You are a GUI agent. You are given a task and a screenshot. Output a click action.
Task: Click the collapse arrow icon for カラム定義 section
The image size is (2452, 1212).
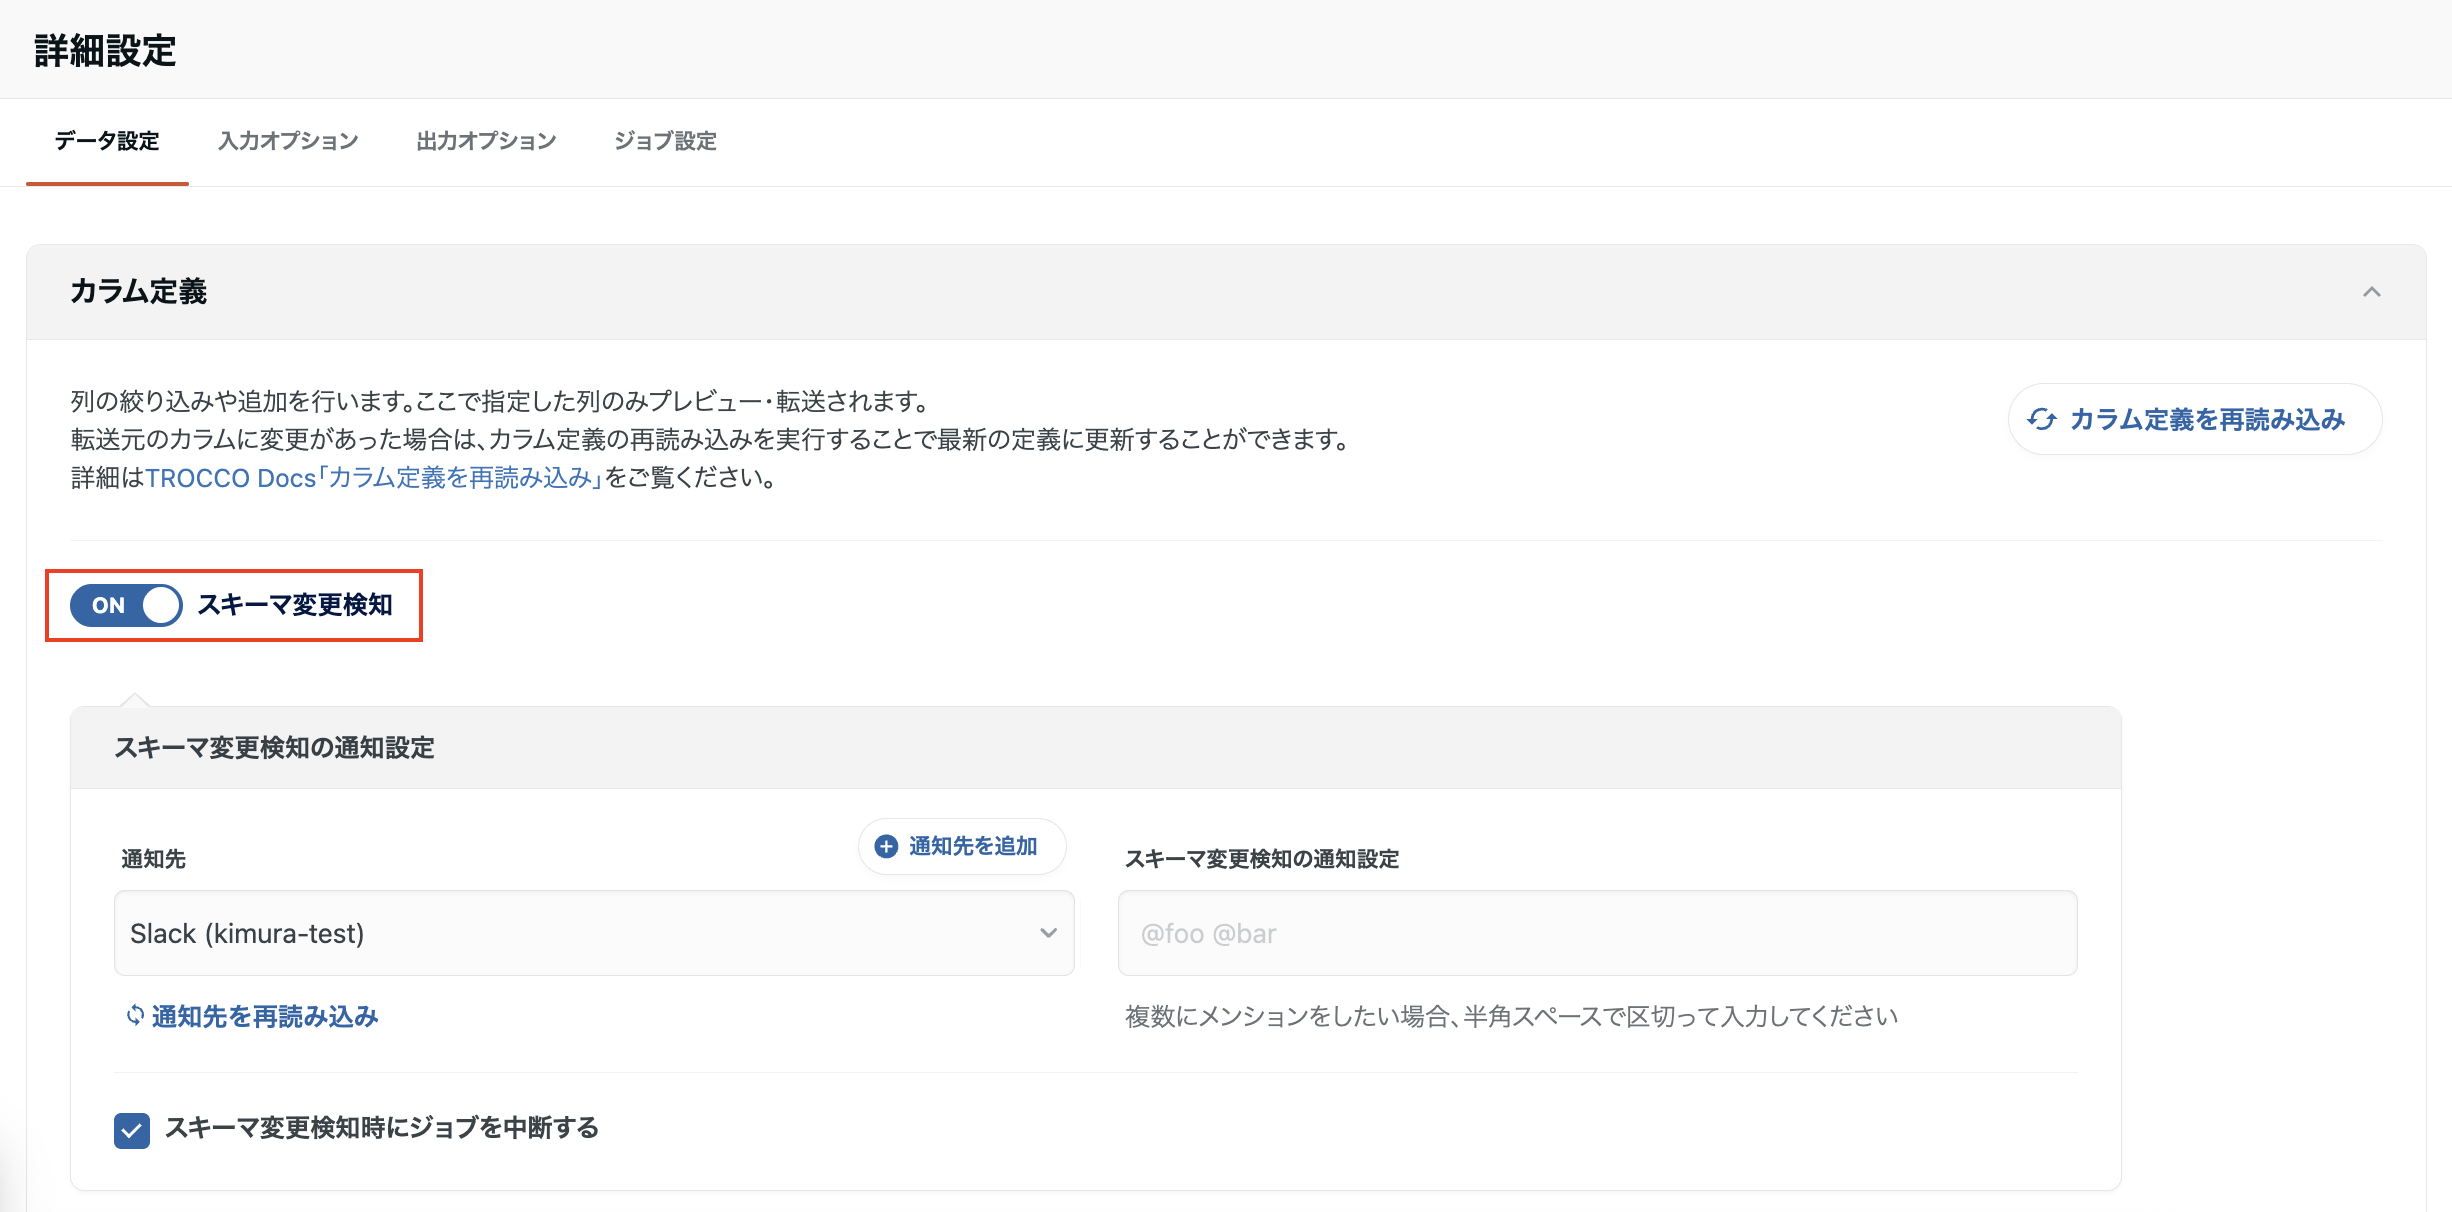2374,292
